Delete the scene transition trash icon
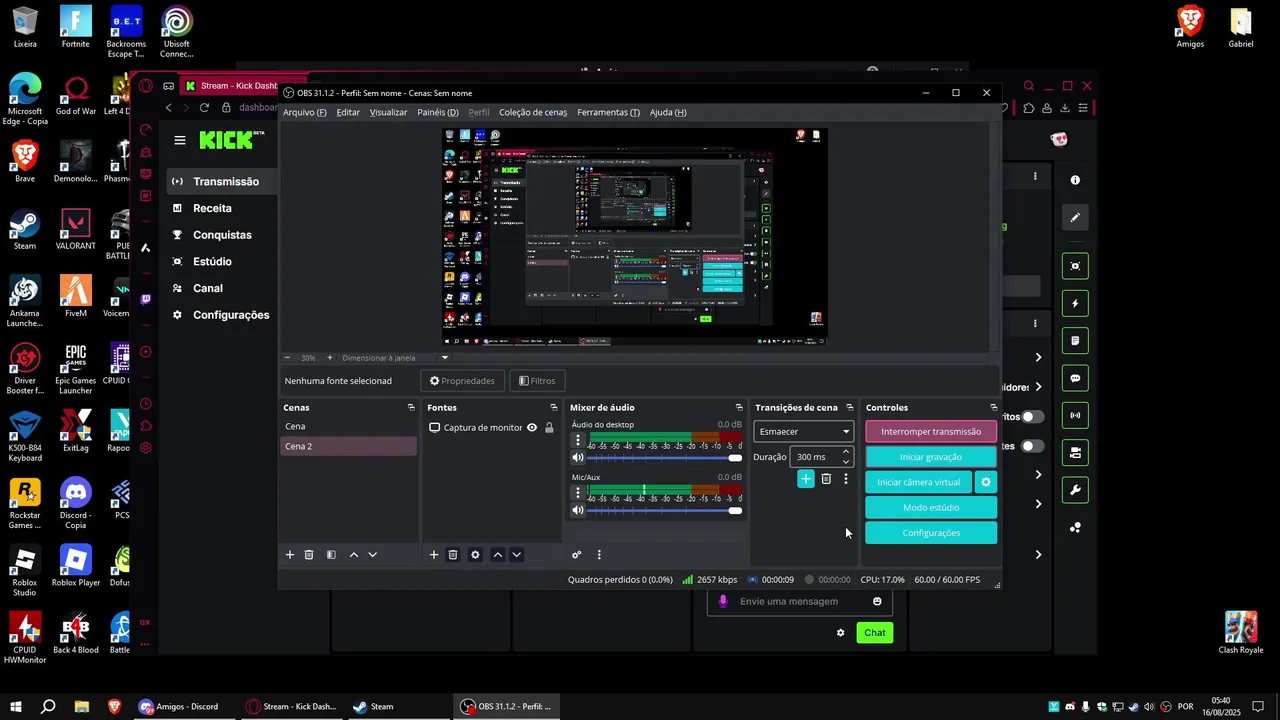1280x720 pixels. click(826, 479)
